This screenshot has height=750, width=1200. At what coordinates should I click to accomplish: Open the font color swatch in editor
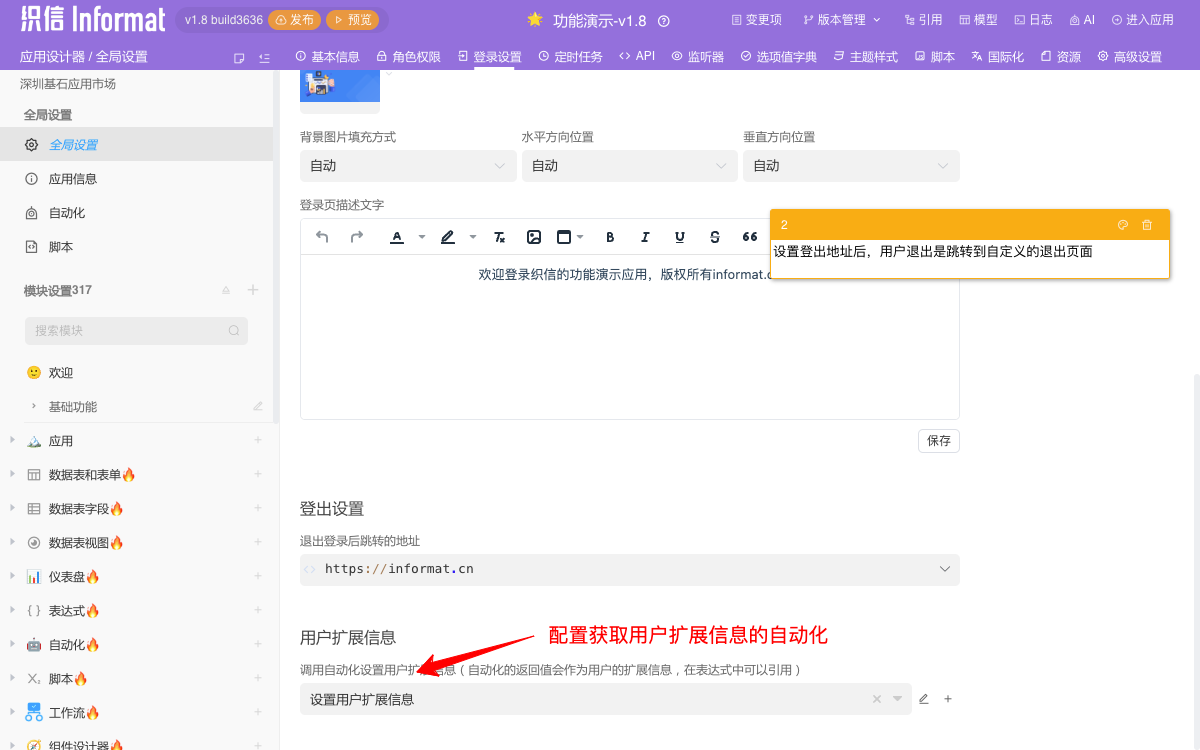click(x=397, y=237)
